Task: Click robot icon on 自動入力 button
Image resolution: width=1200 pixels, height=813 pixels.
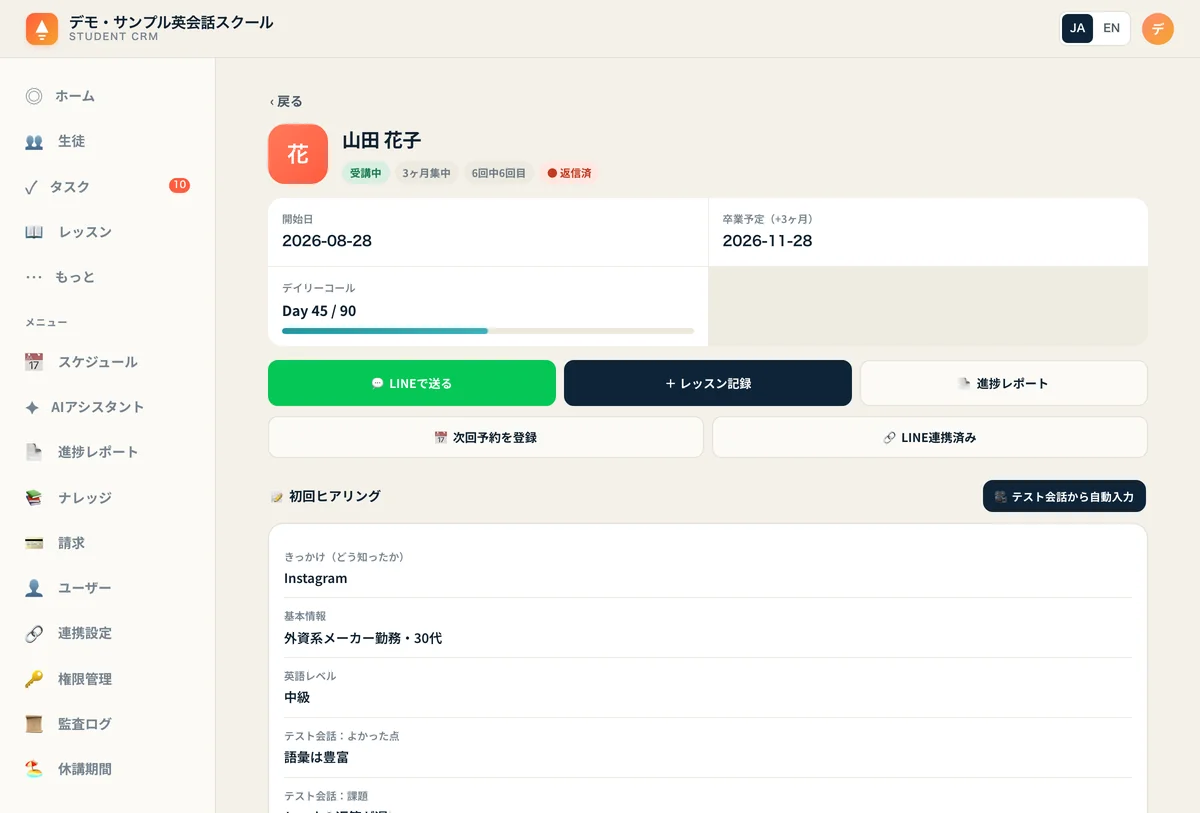Action: (x=1000, y=496)
